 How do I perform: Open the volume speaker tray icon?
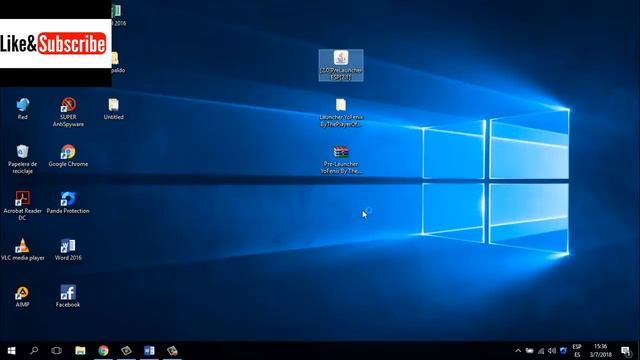(x=552, y=351)
